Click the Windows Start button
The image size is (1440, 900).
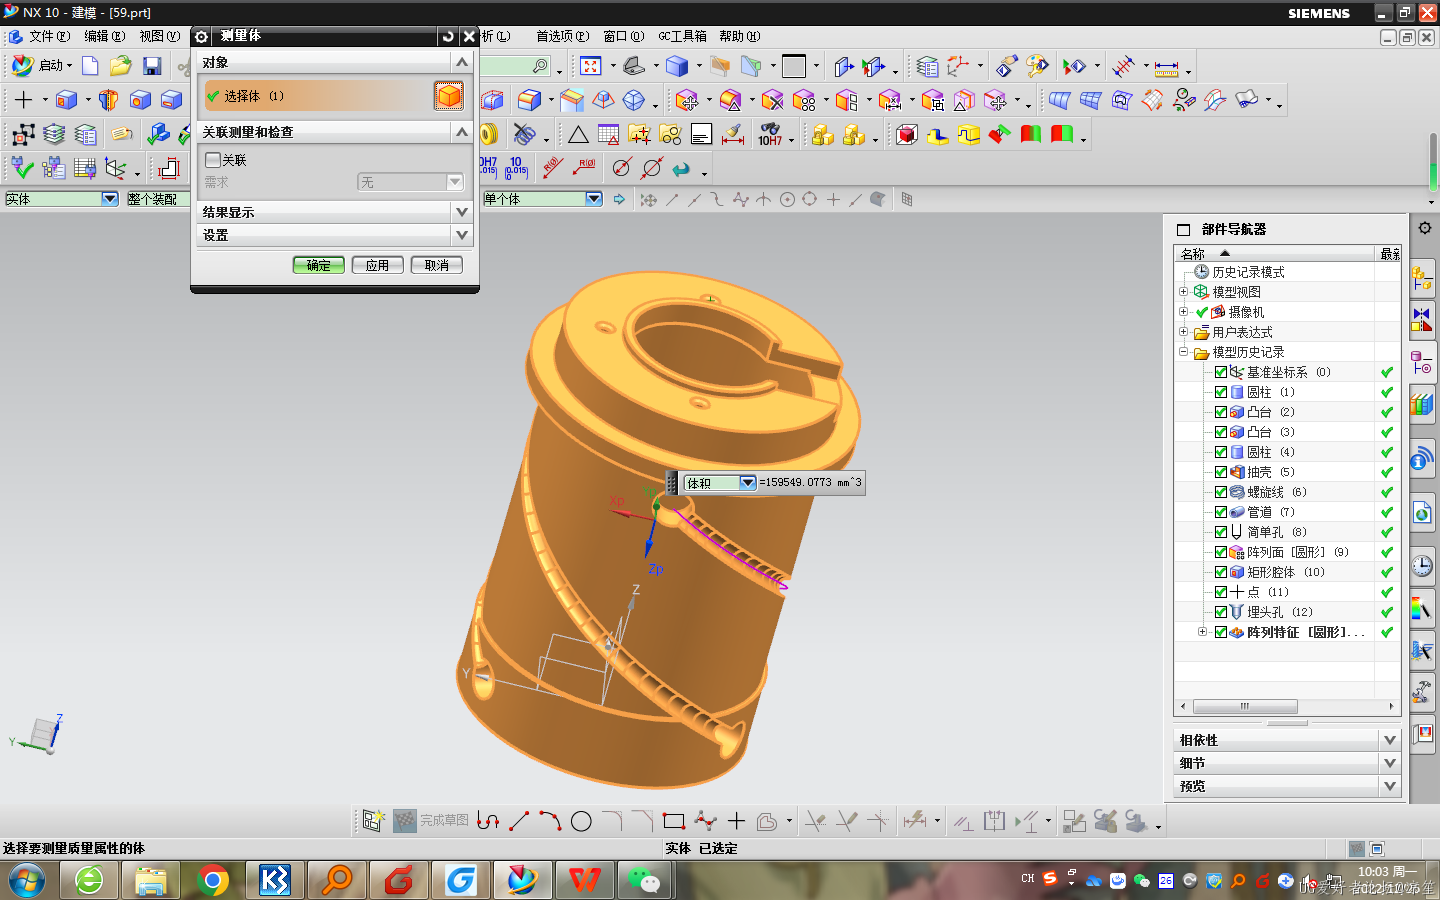tap(27, 881)
